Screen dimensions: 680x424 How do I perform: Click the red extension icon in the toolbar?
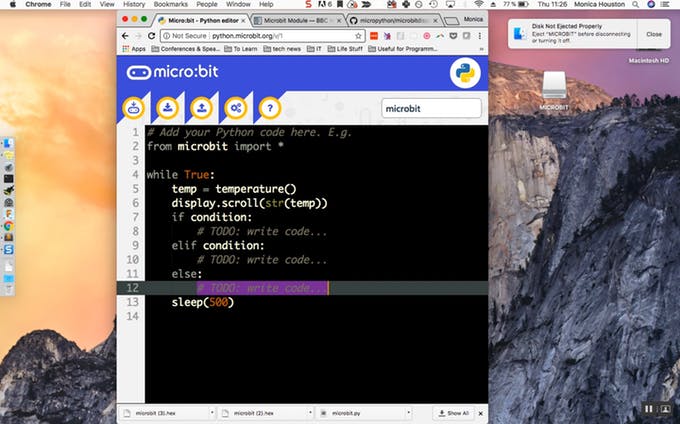pos(373,36)
